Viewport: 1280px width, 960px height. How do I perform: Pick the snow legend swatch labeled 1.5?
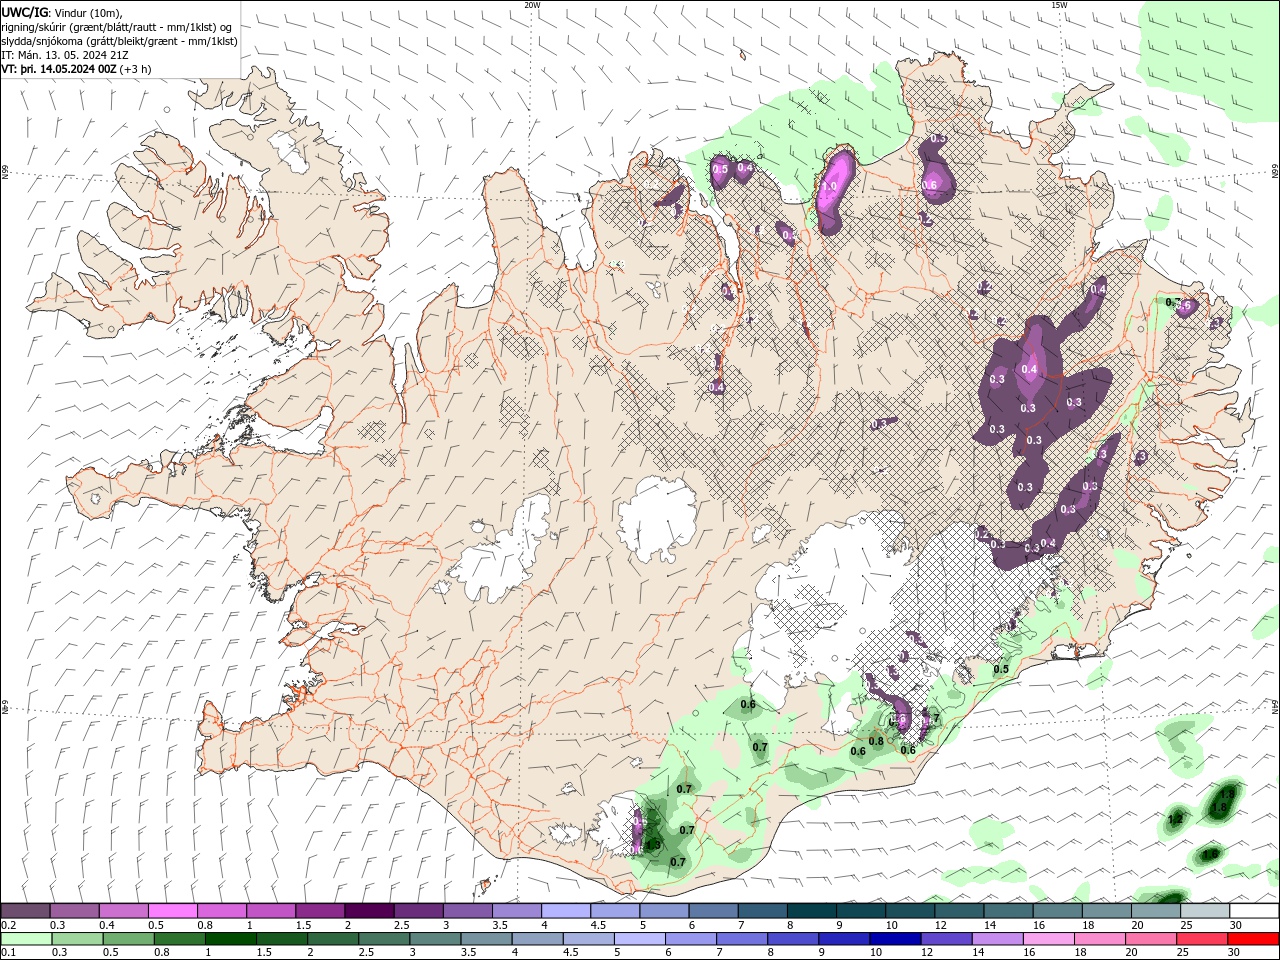click(319, 911)
